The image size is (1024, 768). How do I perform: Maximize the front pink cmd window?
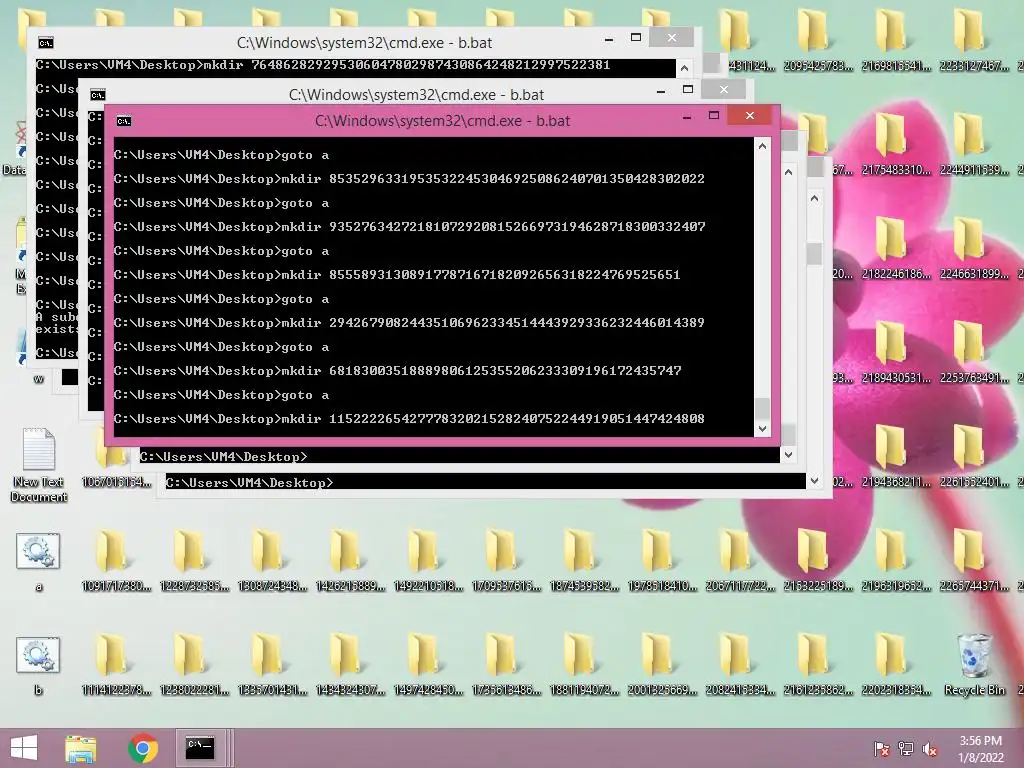714,116
